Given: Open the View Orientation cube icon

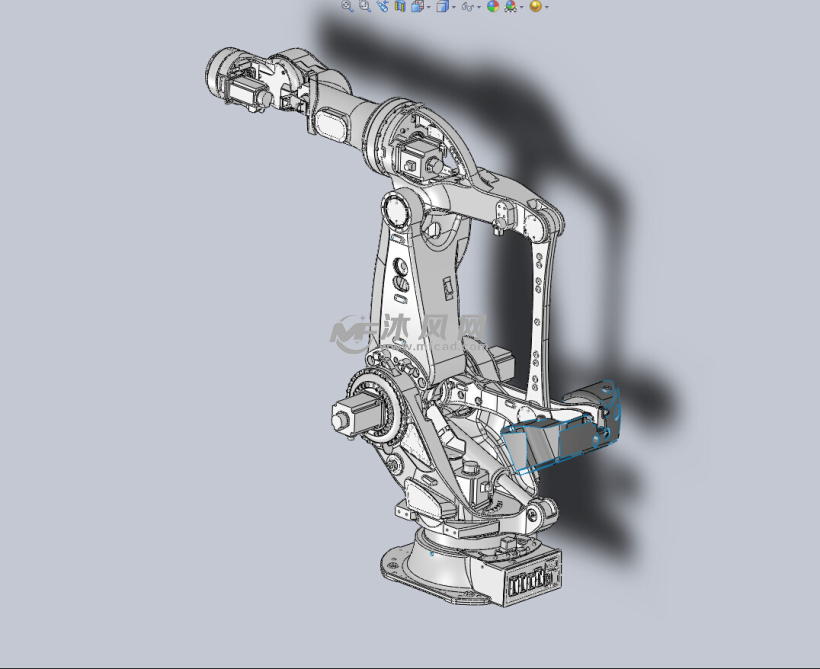Looking at the screenshot, I should pyautogui.click(x=417, y=8).
